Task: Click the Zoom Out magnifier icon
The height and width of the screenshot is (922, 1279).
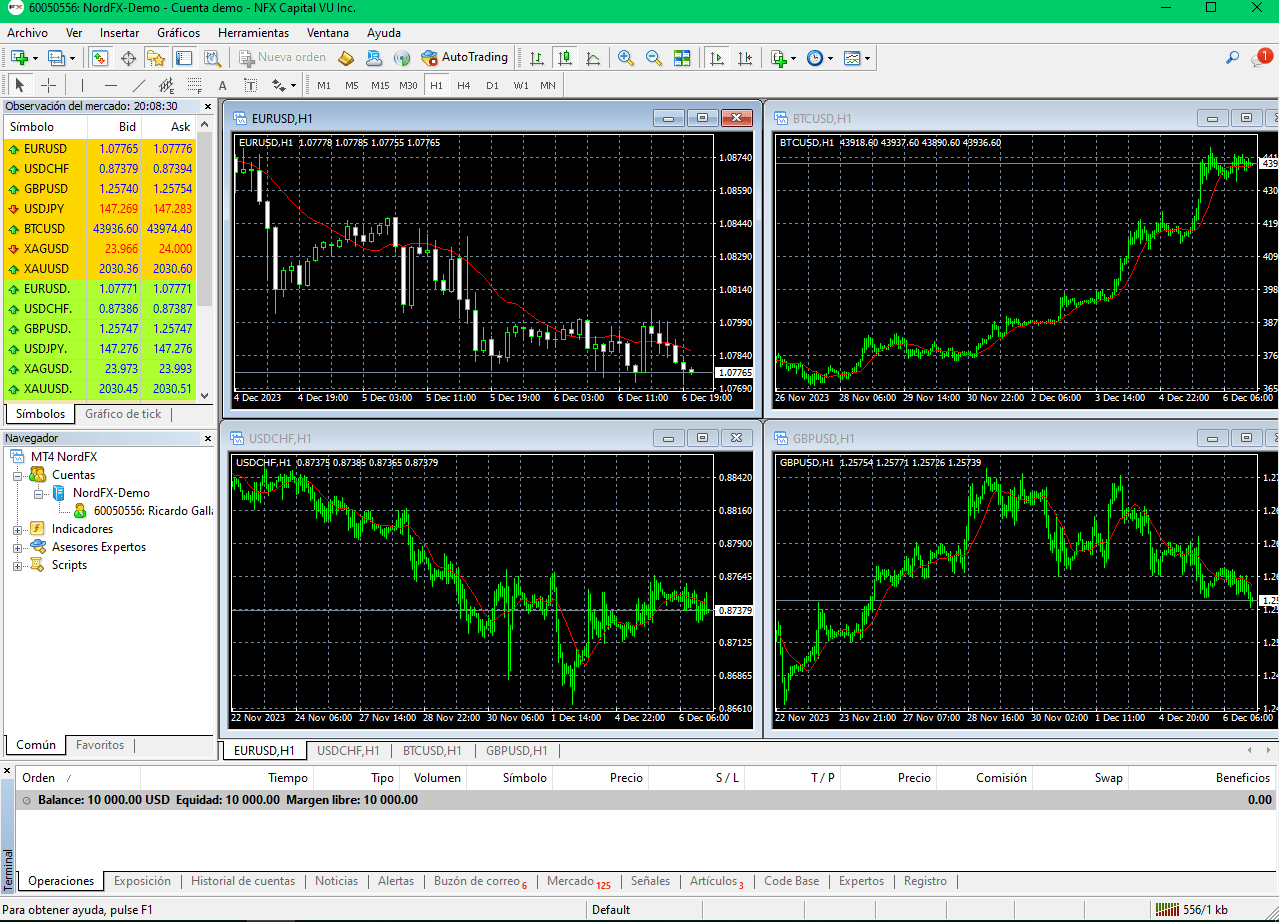Action: (x=654, y=58)
